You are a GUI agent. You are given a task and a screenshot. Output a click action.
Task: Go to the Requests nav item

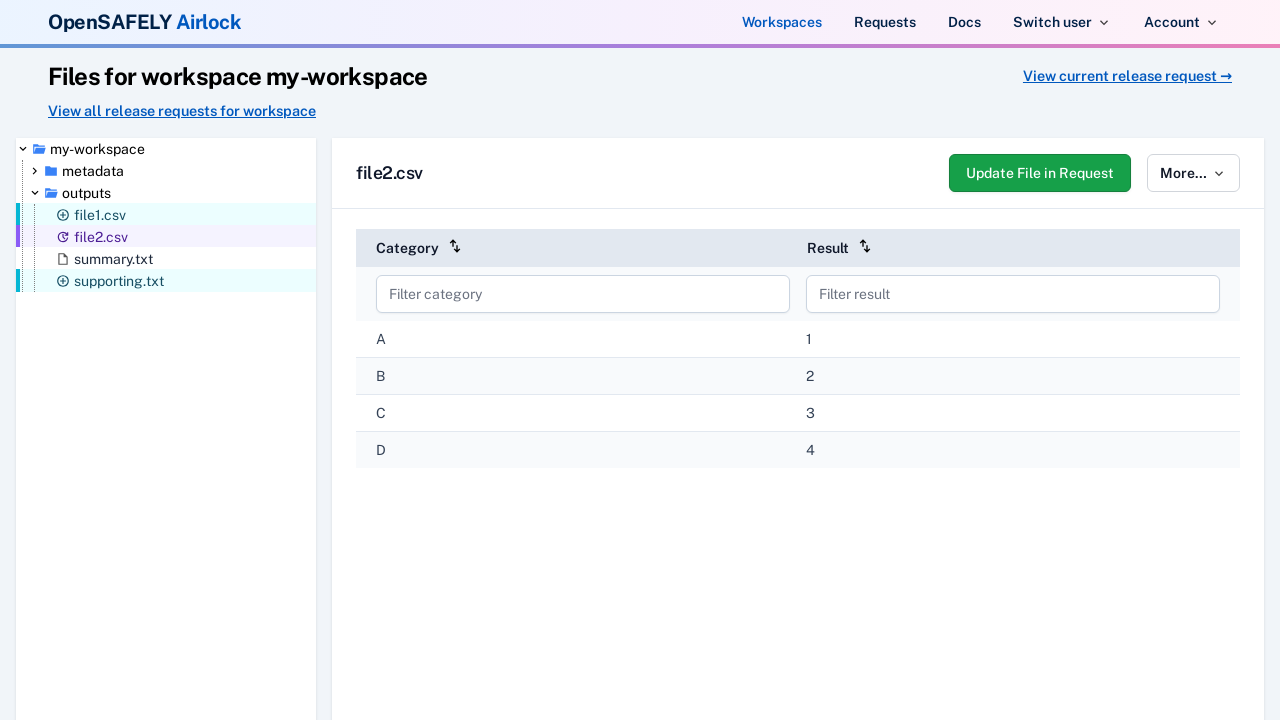884,22
